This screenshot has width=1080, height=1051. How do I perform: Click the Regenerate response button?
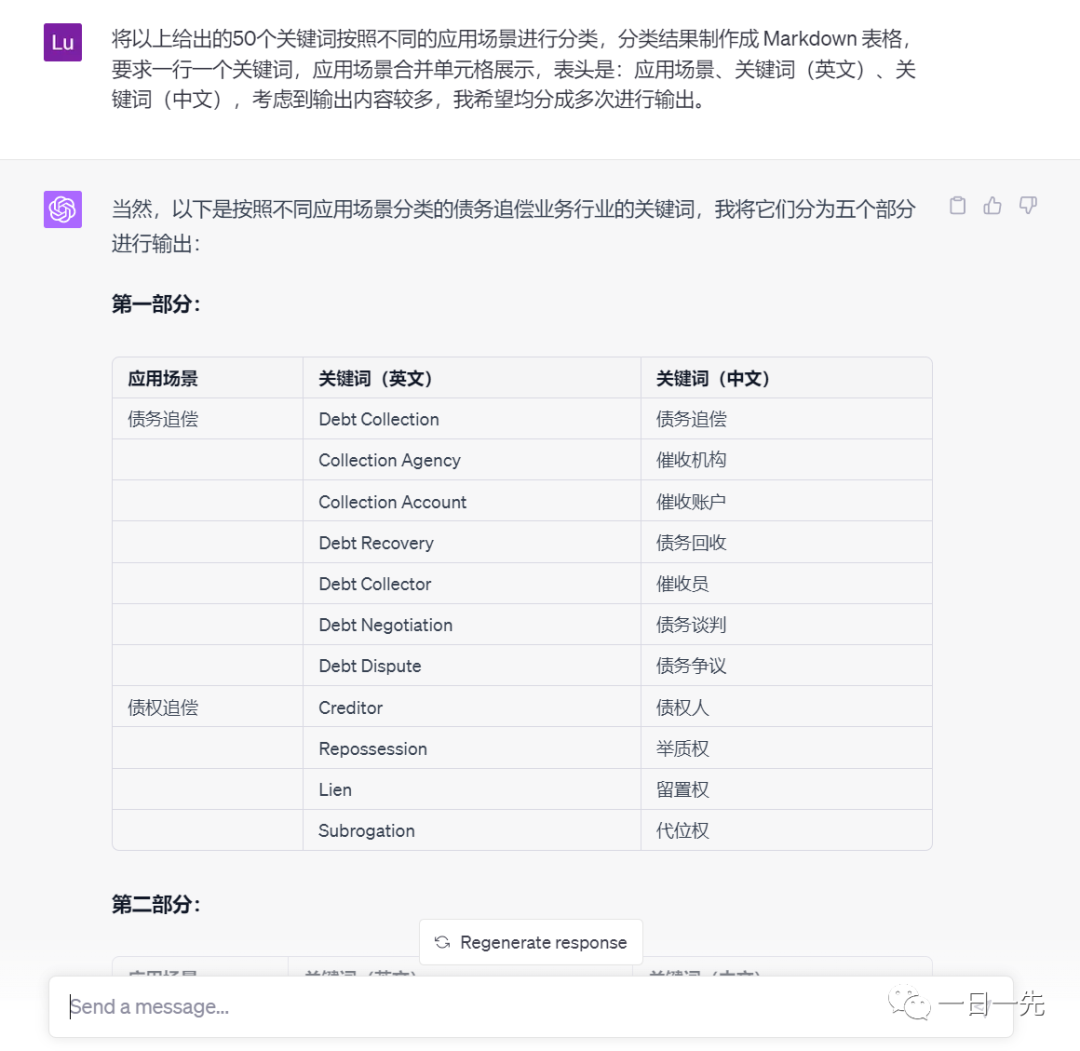point(531,942)
